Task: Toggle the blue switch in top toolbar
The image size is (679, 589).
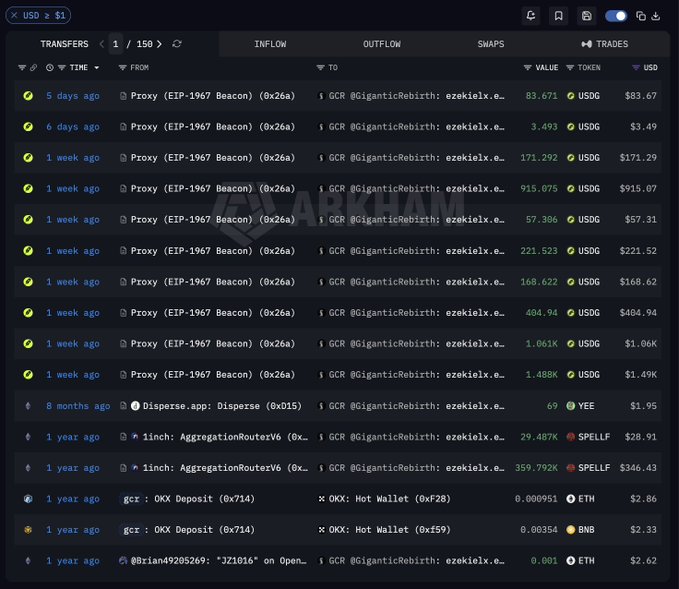Action: coord(616,16)
